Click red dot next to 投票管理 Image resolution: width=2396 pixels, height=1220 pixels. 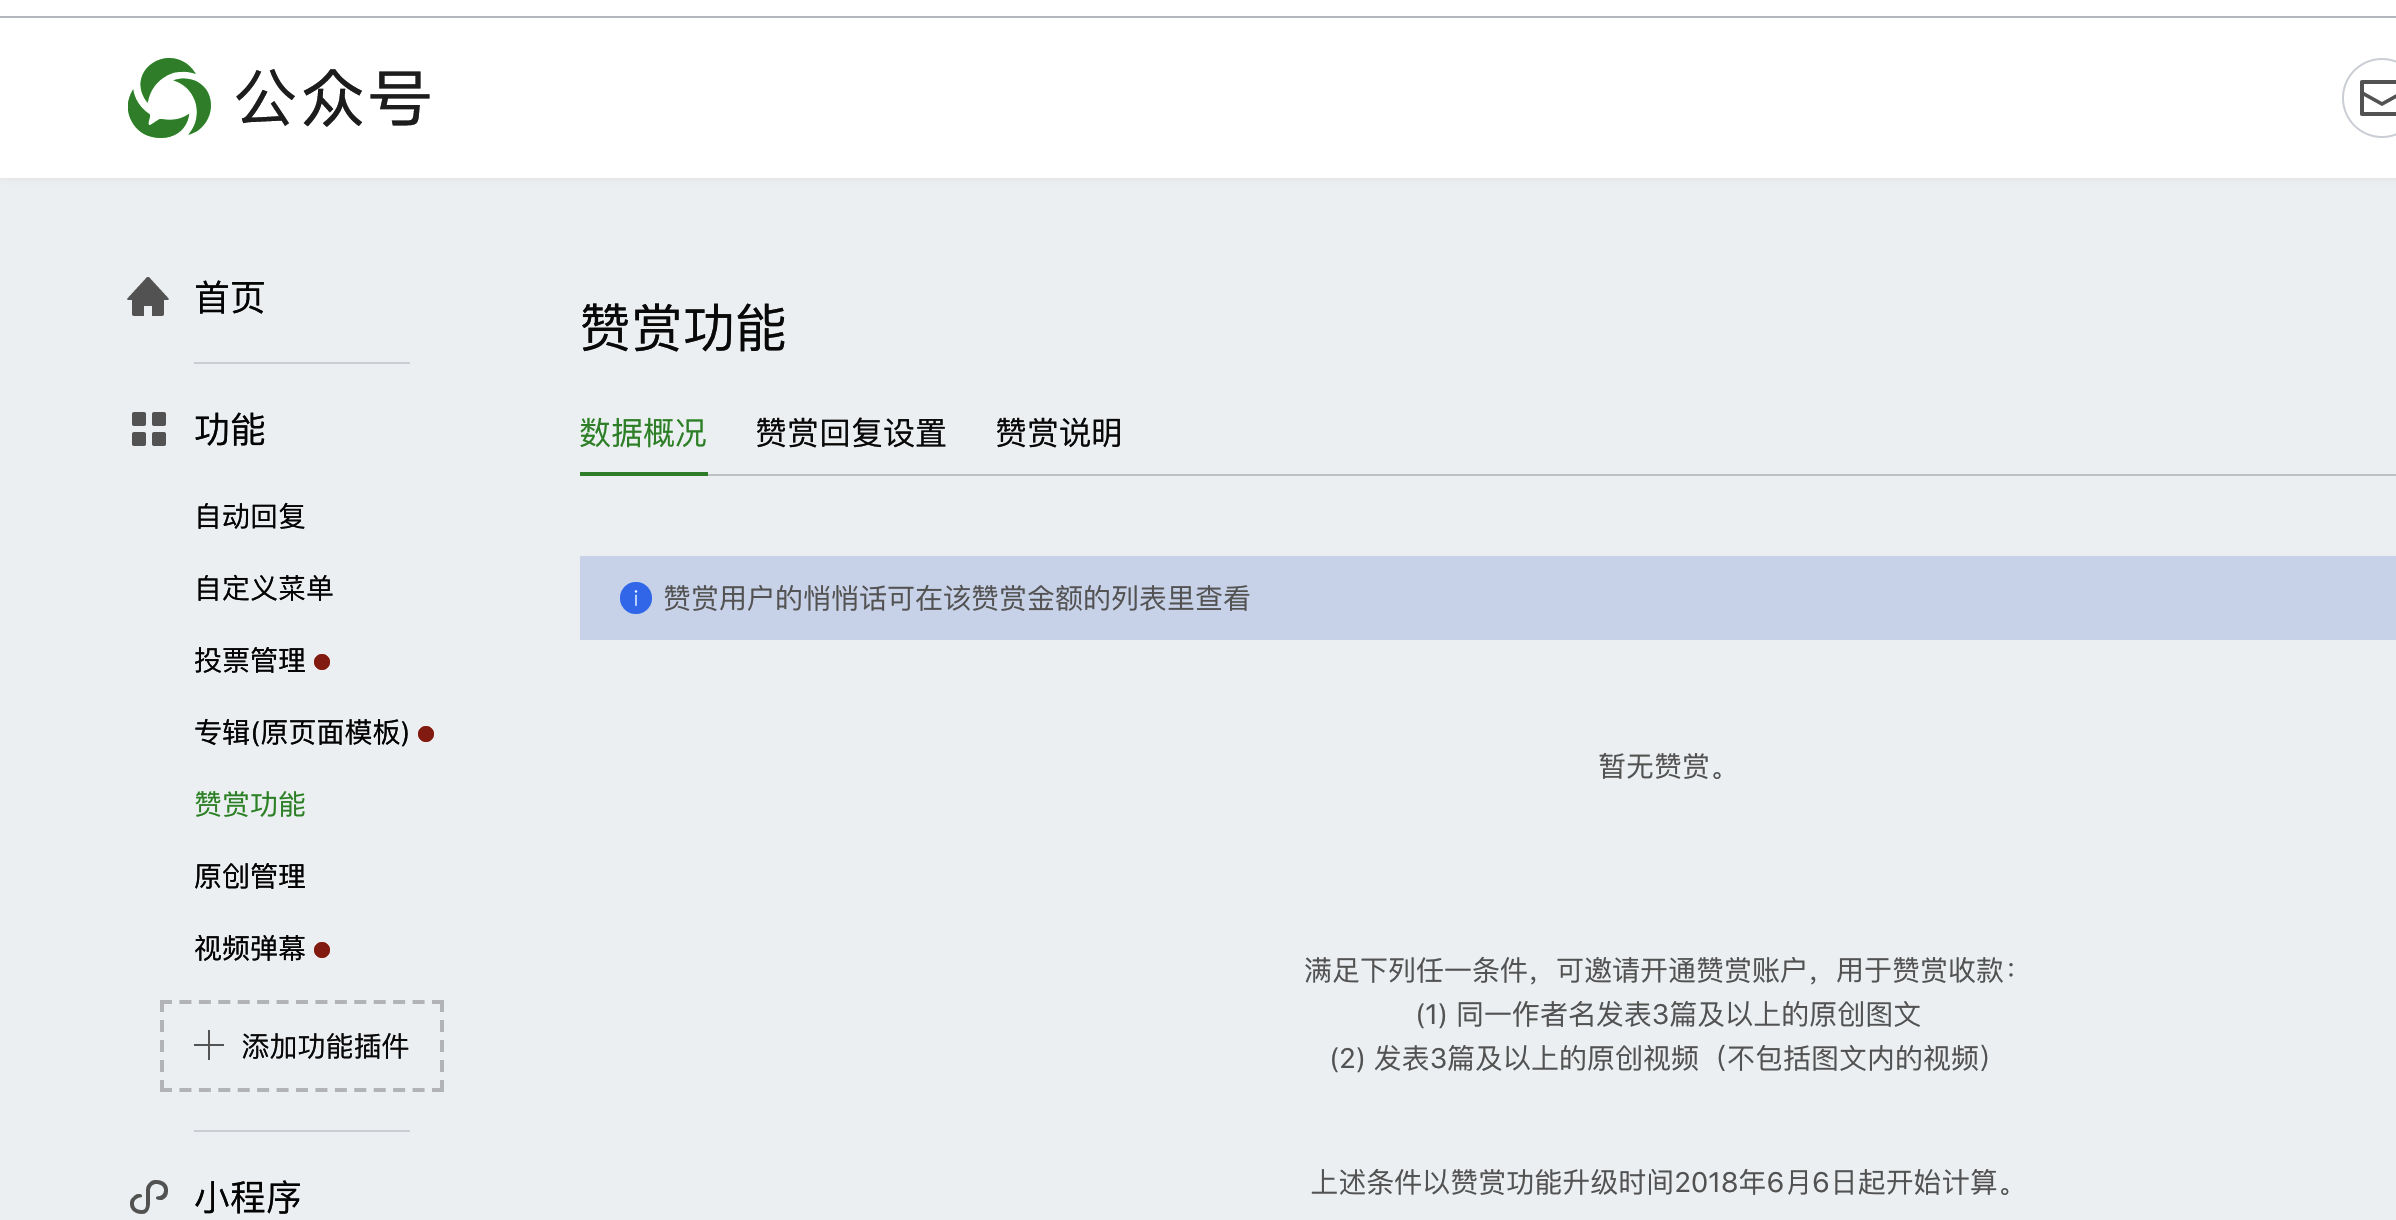(322, 661)
